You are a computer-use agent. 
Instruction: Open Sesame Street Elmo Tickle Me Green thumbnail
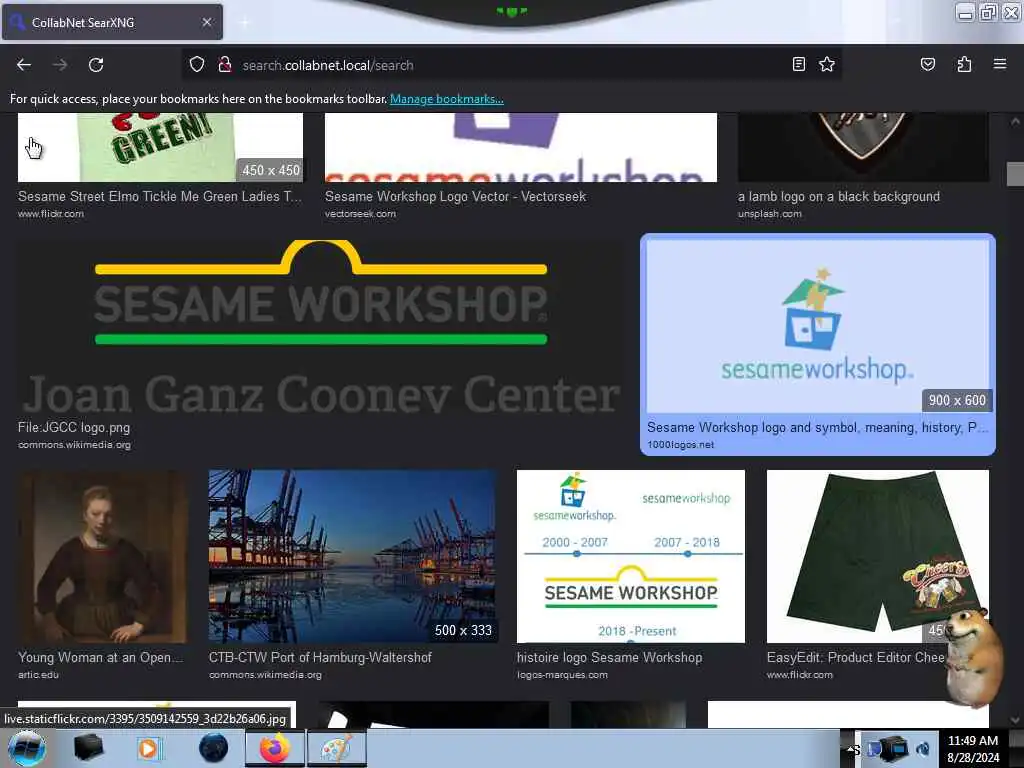click(x=160, y=147)
